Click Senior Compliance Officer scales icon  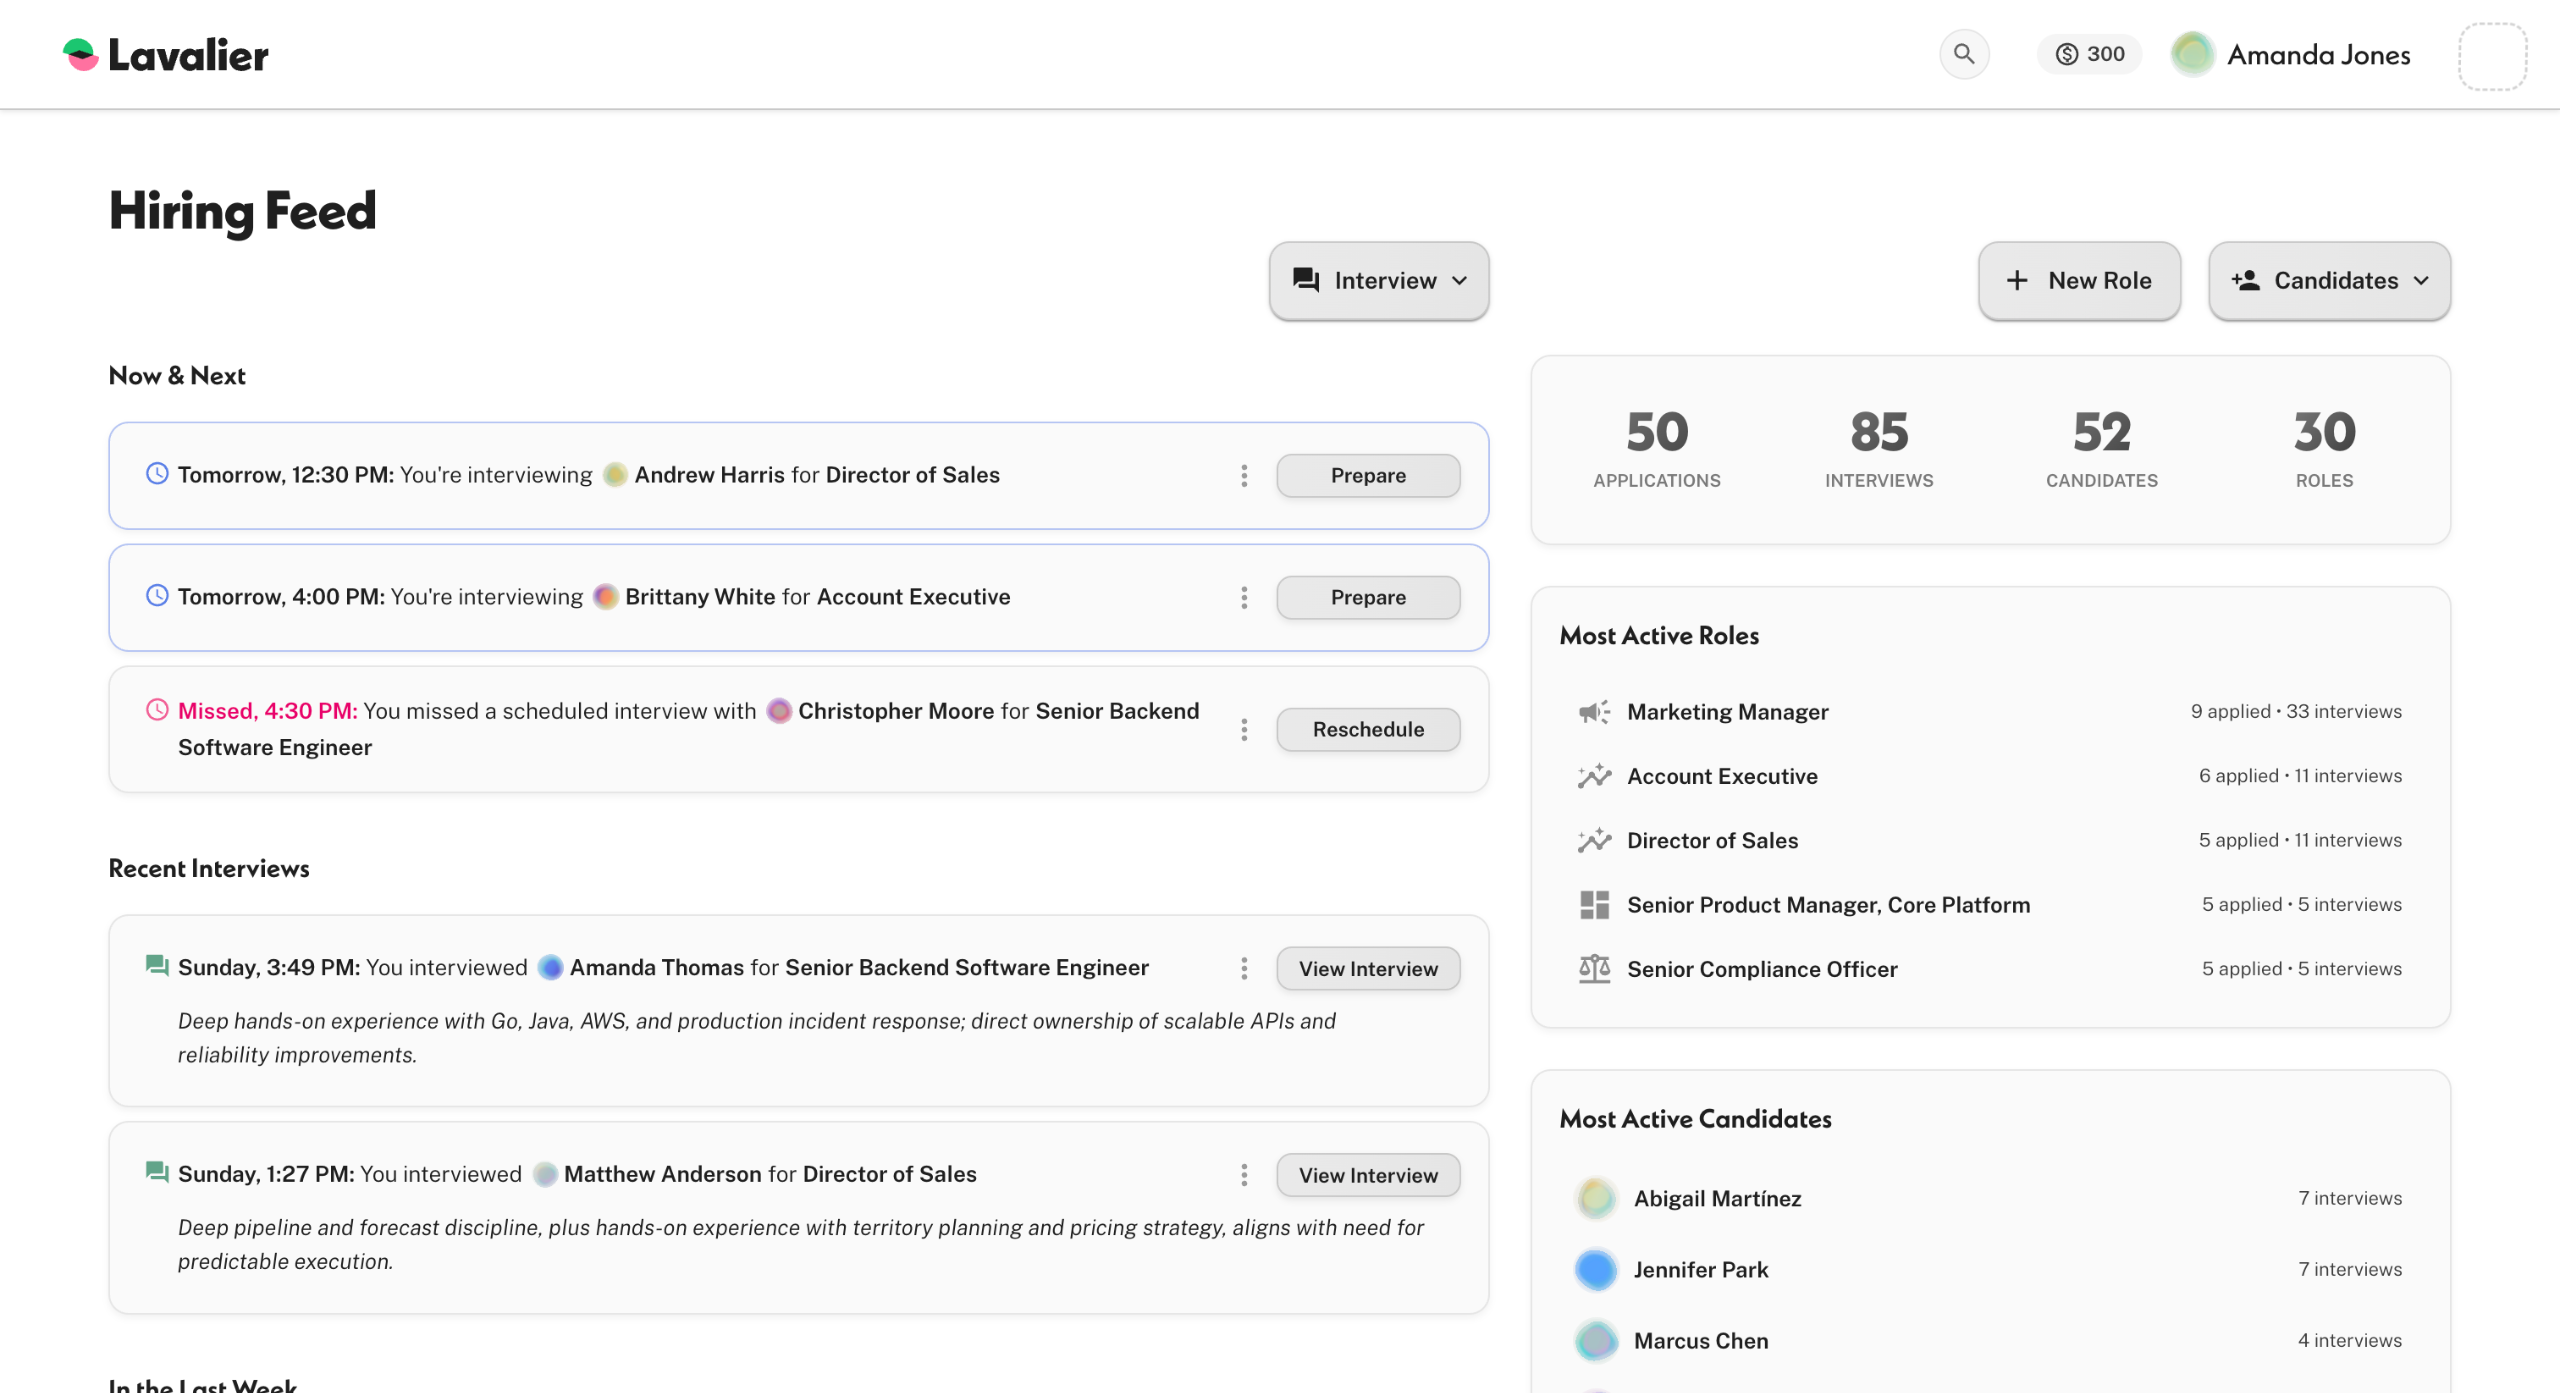(1594, 969)
